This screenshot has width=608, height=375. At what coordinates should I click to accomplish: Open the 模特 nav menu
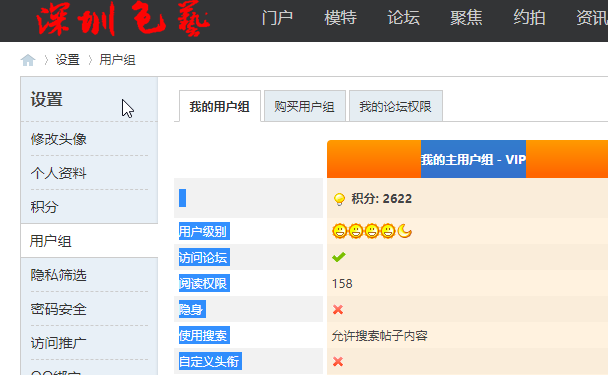[340, 18]
